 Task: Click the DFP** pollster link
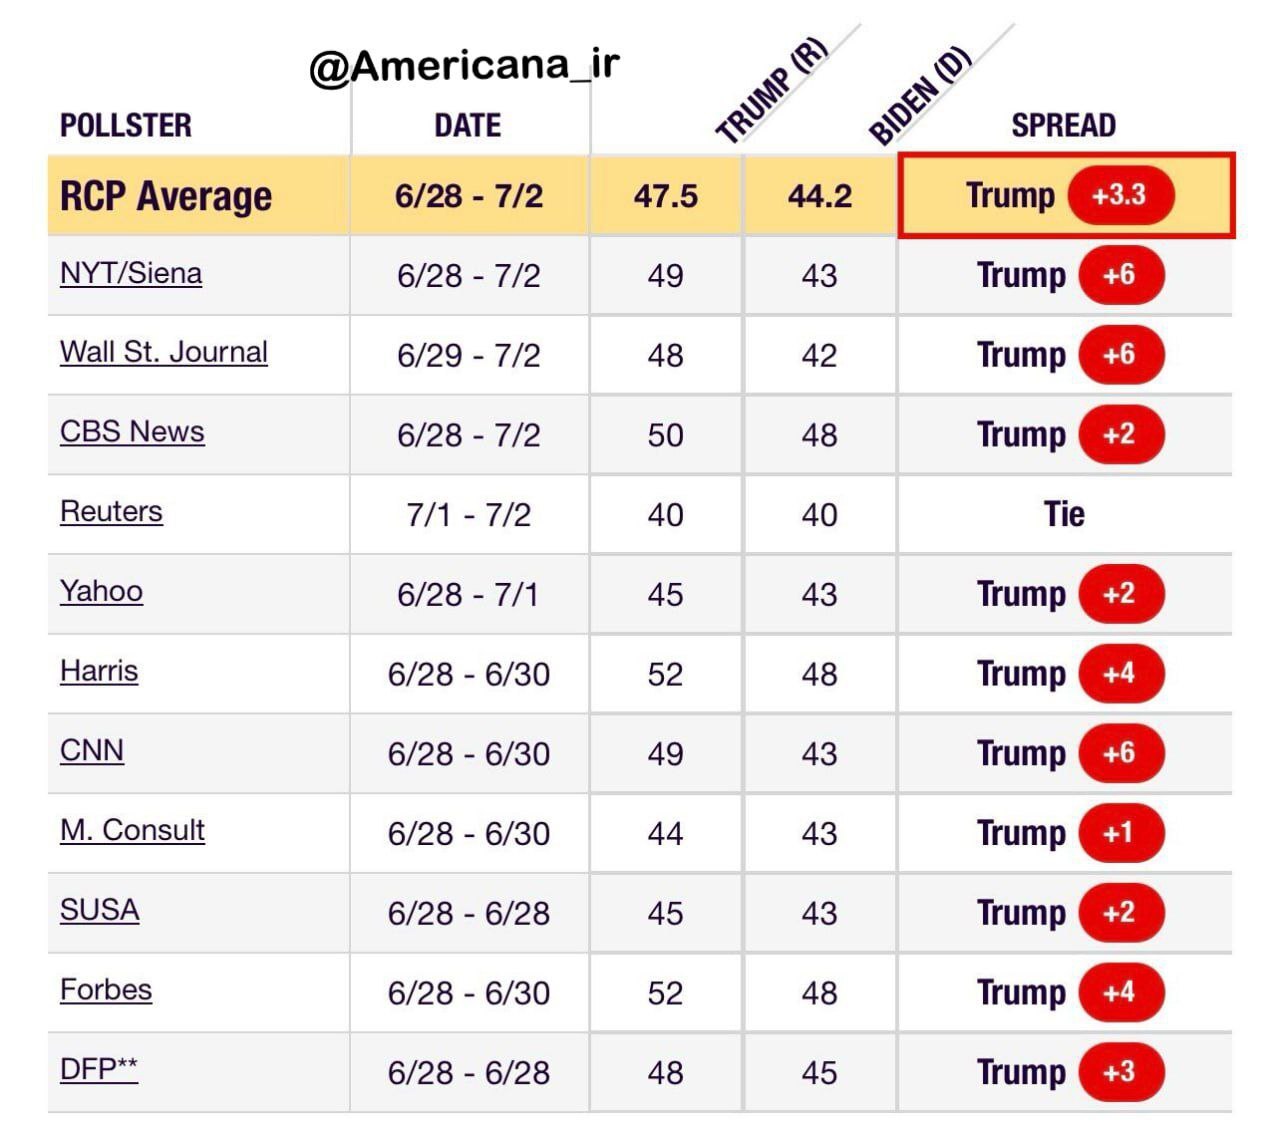click(x=99, y=1069)
